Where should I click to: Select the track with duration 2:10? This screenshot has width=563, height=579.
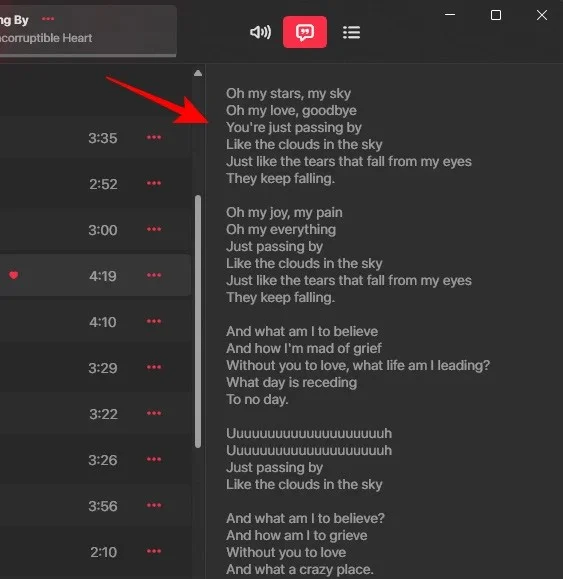(x=95, y=552)
